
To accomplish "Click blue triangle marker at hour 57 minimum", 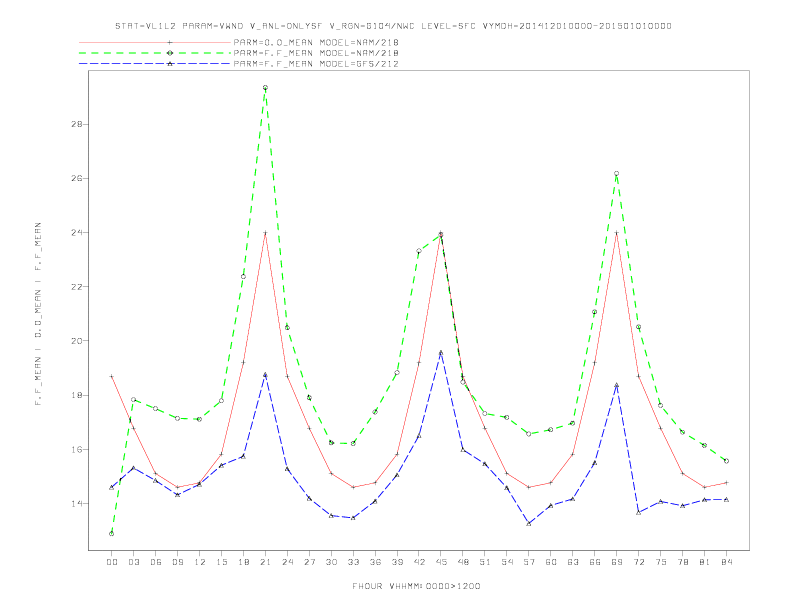I will [x=529, y=524].
